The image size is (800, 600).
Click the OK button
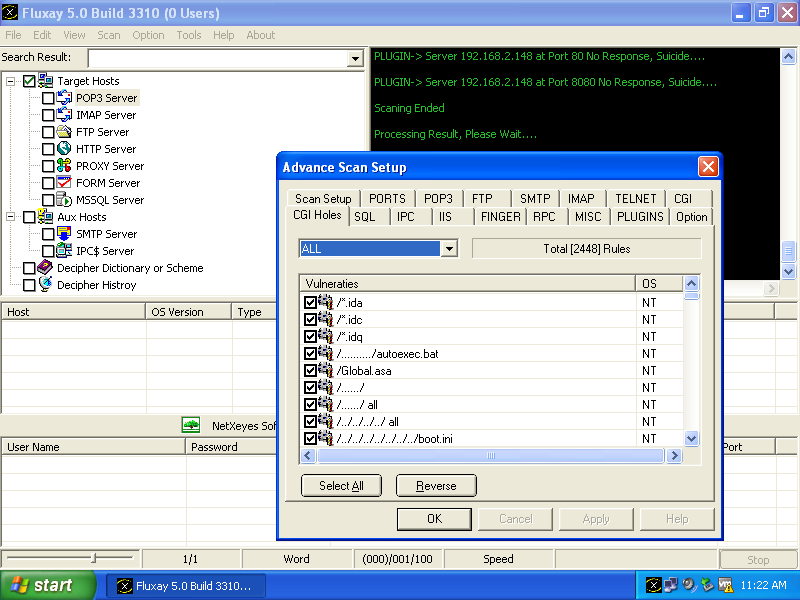[434, 519]
